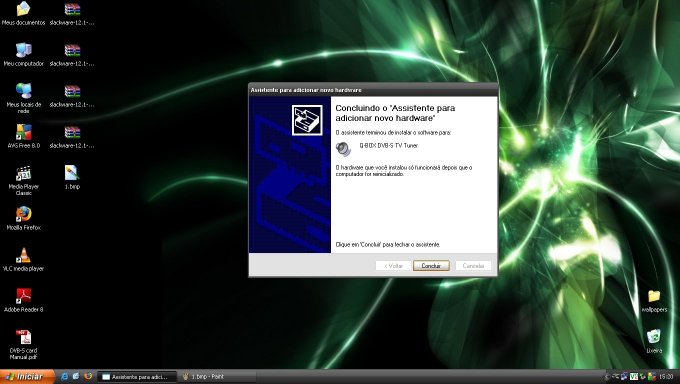Select Adobe Reader 8 desktop shortcut

coord(23,300)
